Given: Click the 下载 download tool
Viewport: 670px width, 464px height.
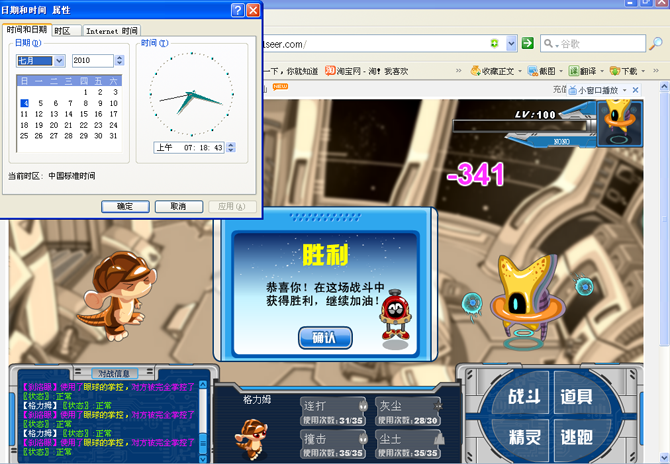Looking at the screenshot, I should (623, 71).
